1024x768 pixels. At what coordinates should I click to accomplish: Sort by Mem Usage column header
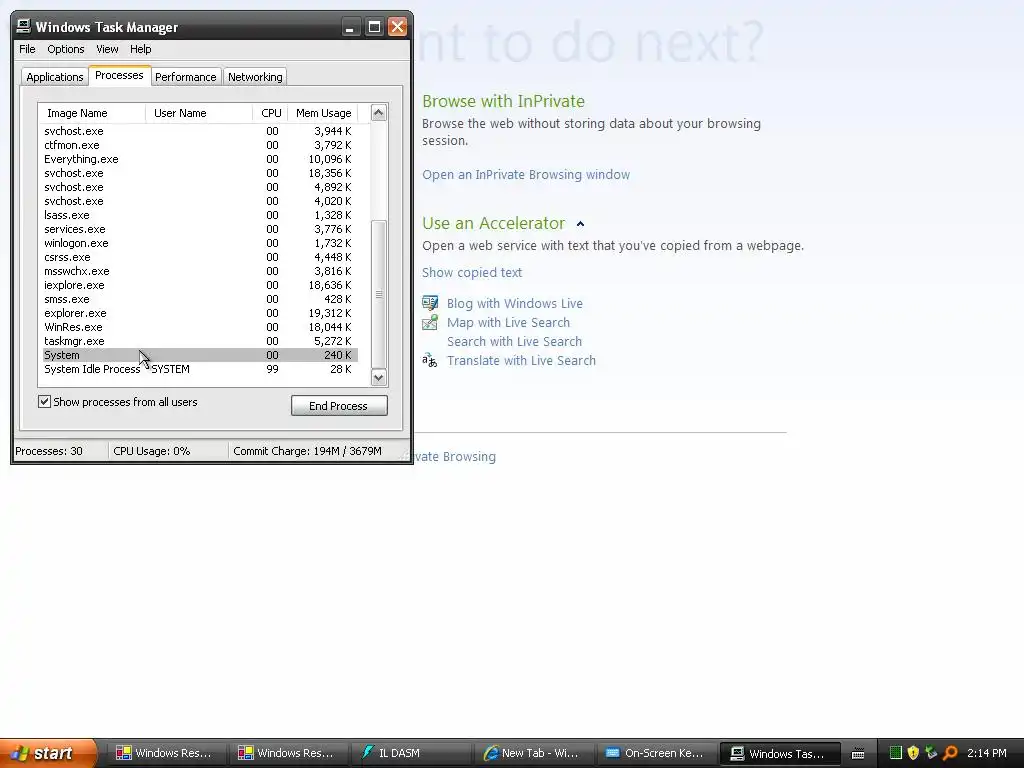tap(323, 113)
